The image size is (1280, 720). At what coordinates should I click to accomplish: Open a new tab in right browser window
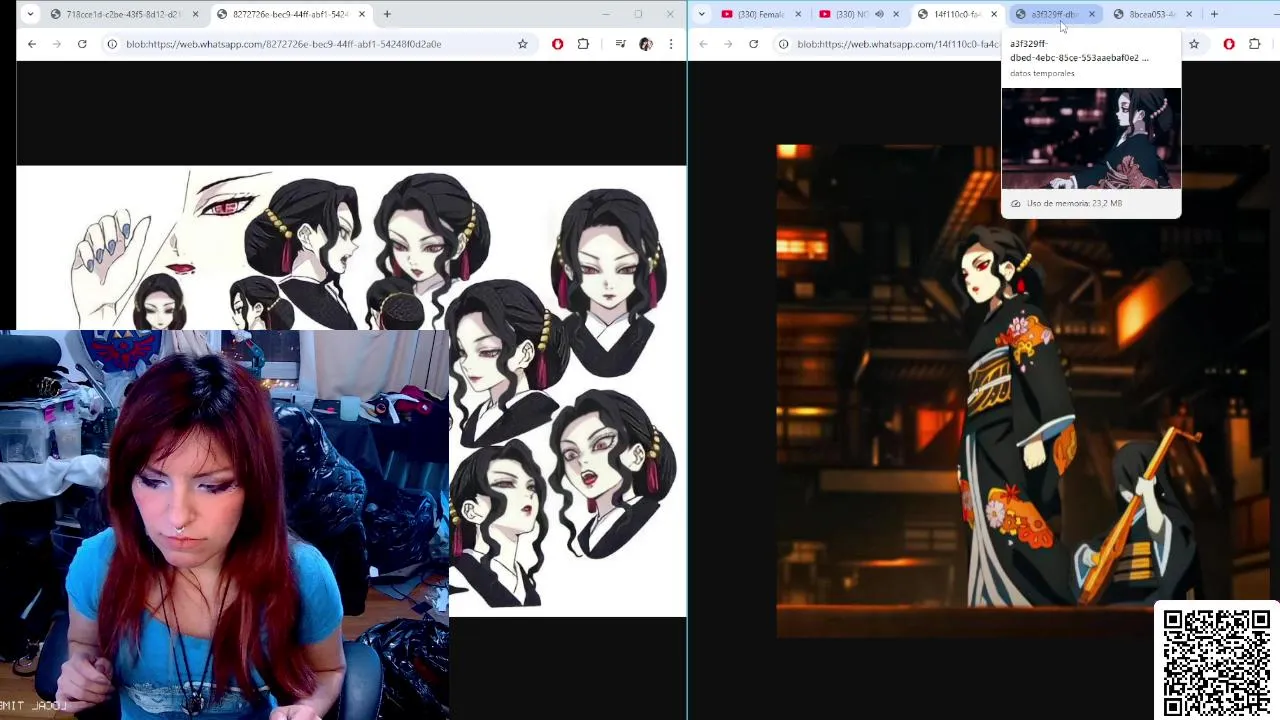[x=1214, y=14]
